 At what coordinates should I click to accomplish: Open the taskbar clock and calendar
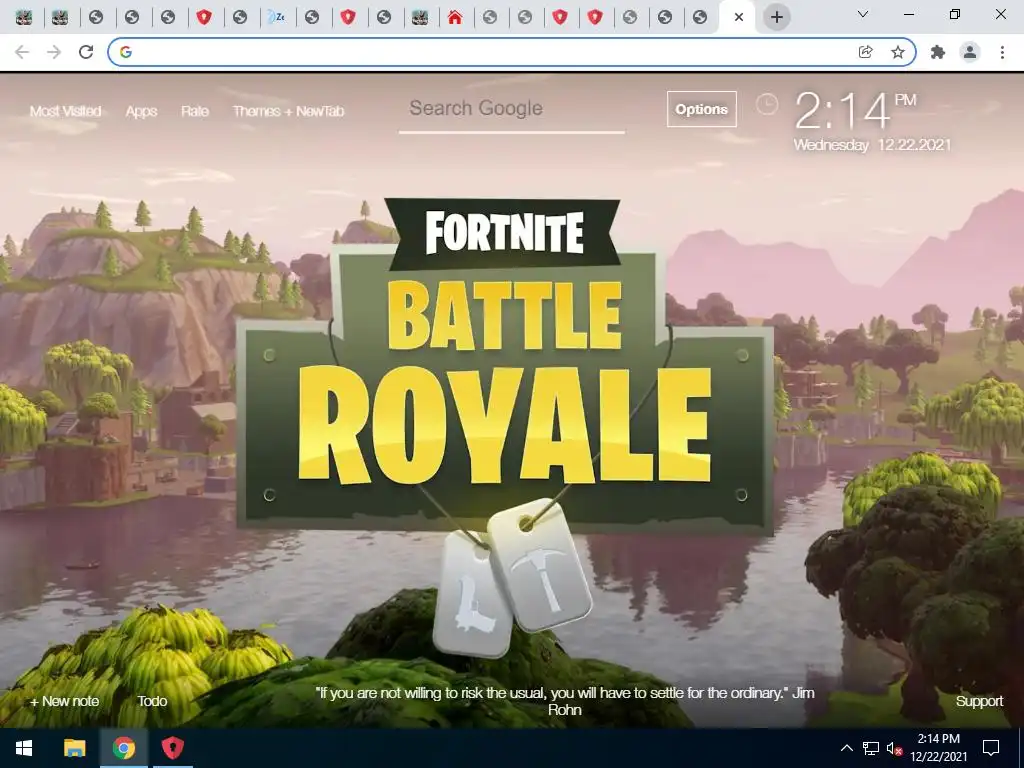(938, 748)
